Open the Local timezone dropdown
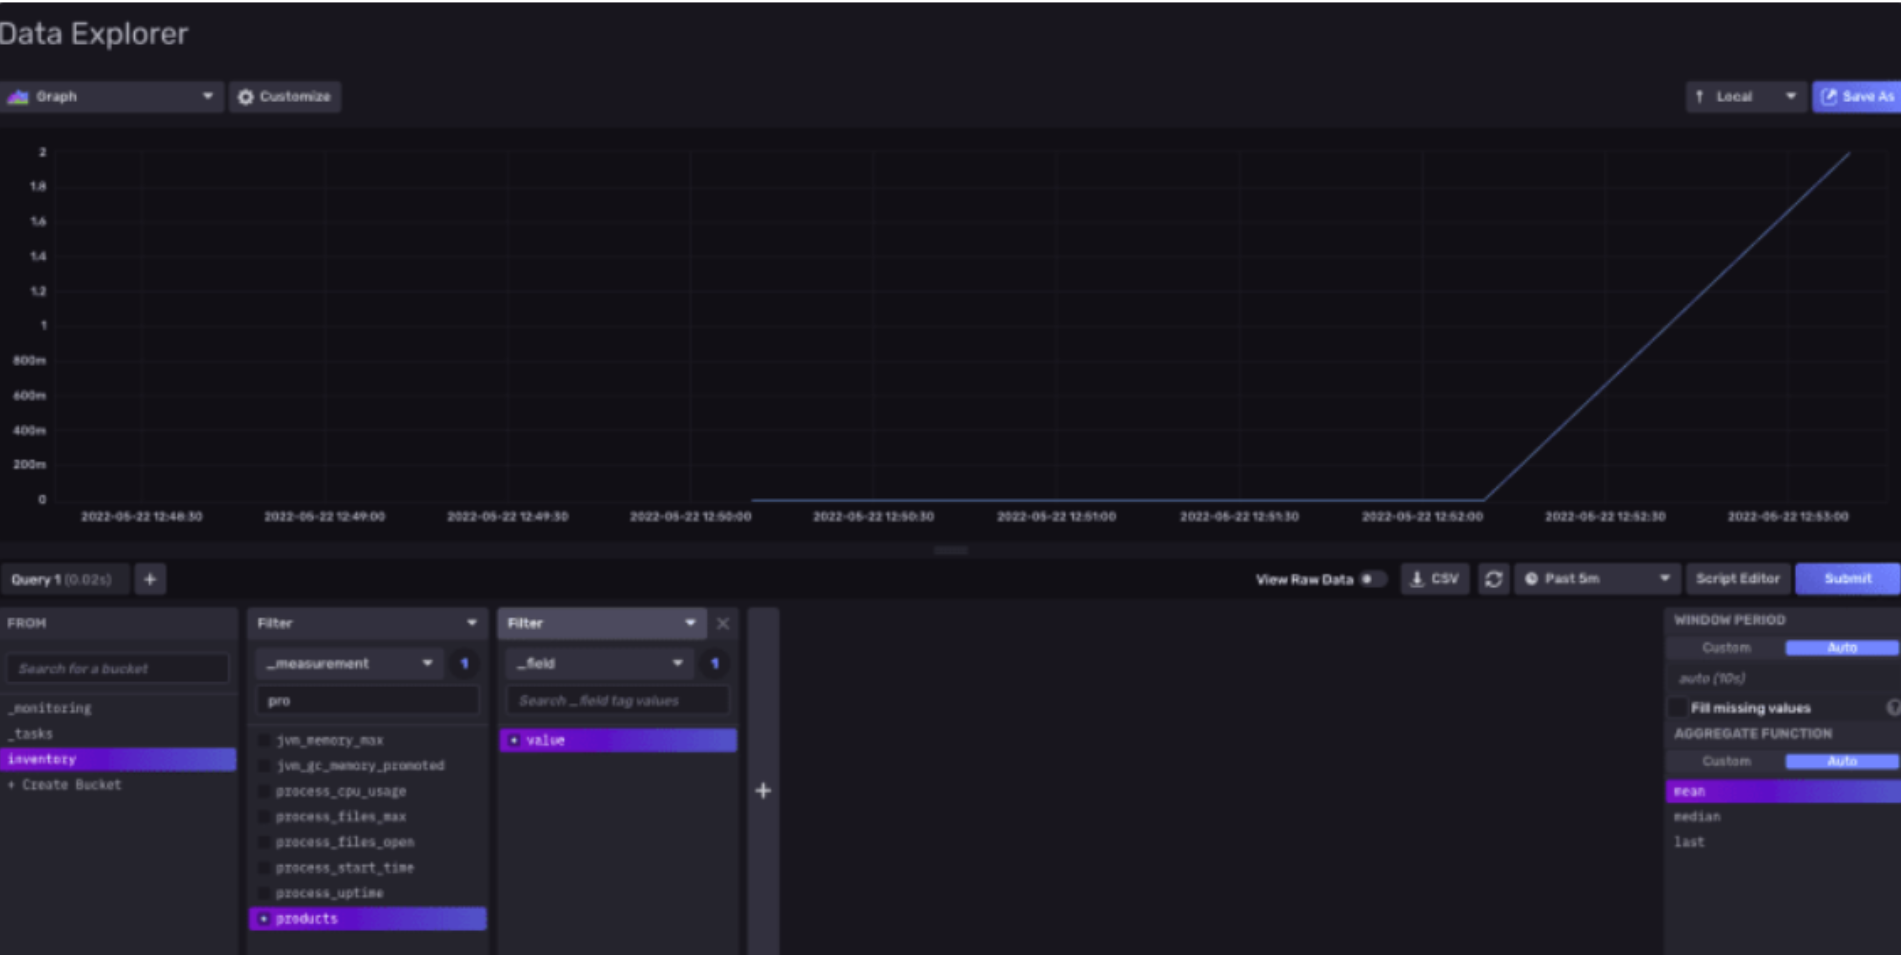1901x955 pixels. click(1746, 97)
